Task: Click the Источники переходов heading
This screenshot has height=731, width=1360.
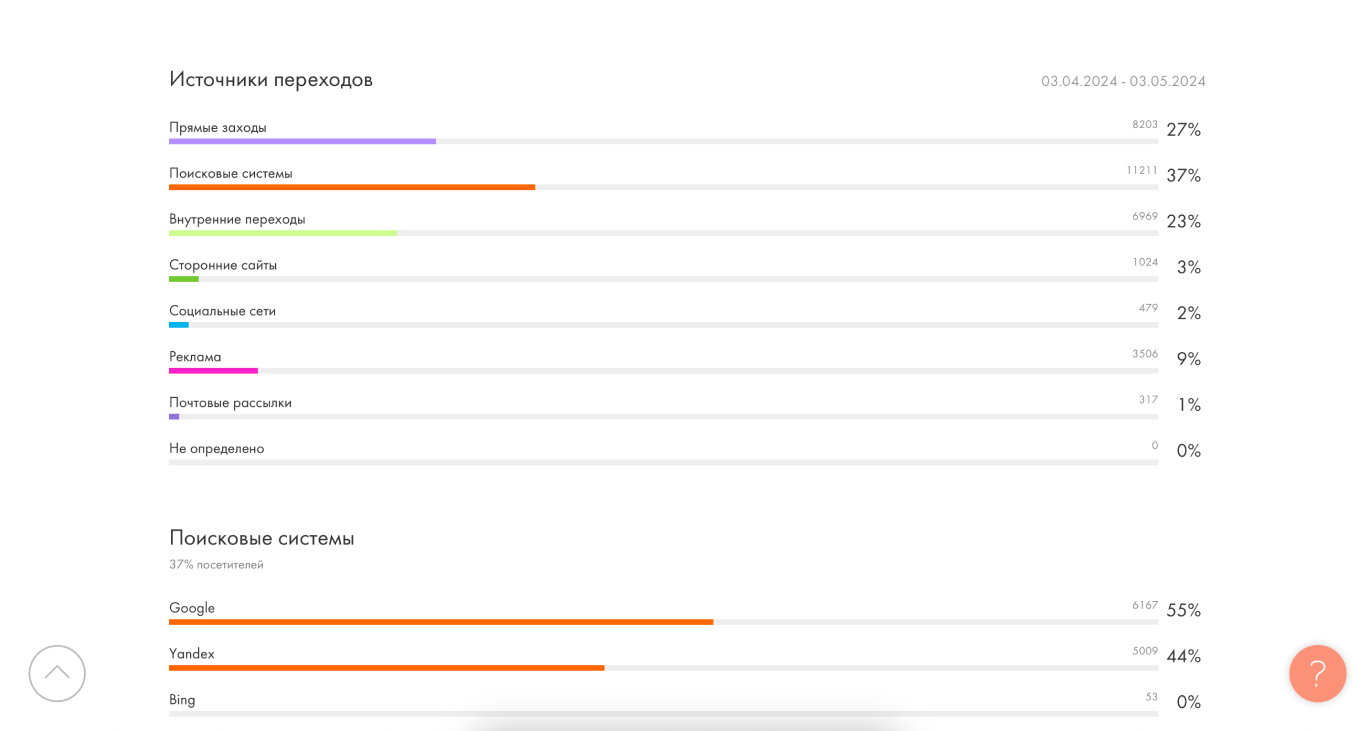Action: (x=271, y=79)
